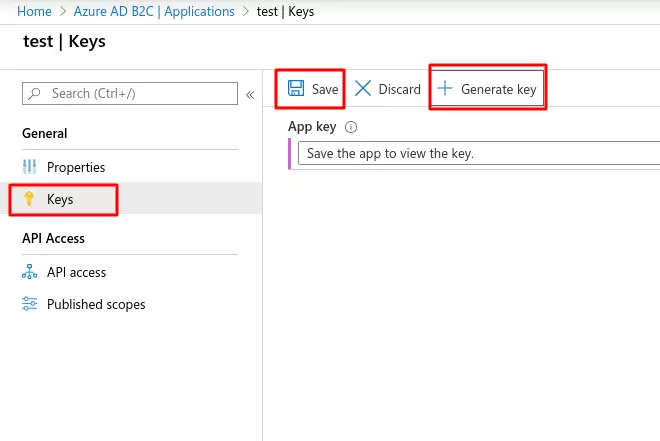
Task: Click the yellow Keys icon
Action: tap(29, 199)
